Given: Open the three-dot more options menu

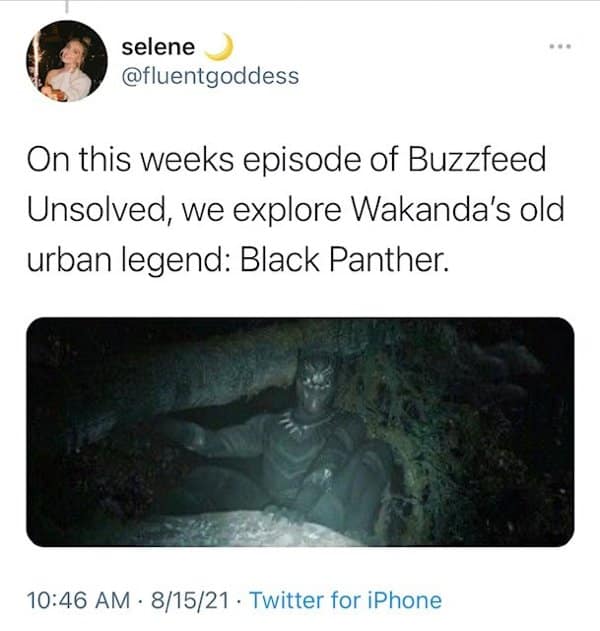Looking at the screenshot, I should point(560,47).
